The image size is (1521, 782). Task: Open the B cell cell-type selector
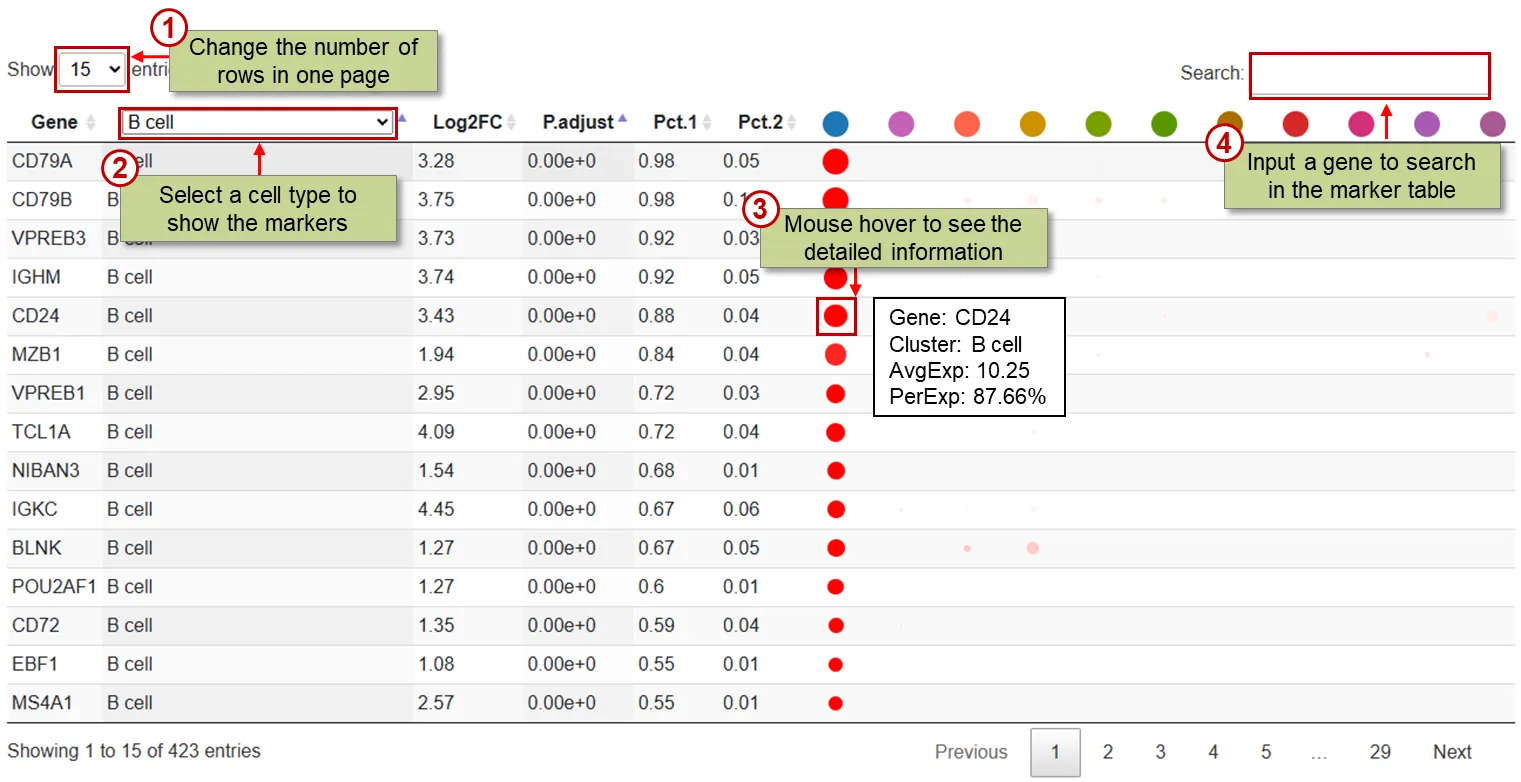coord(257,122)
